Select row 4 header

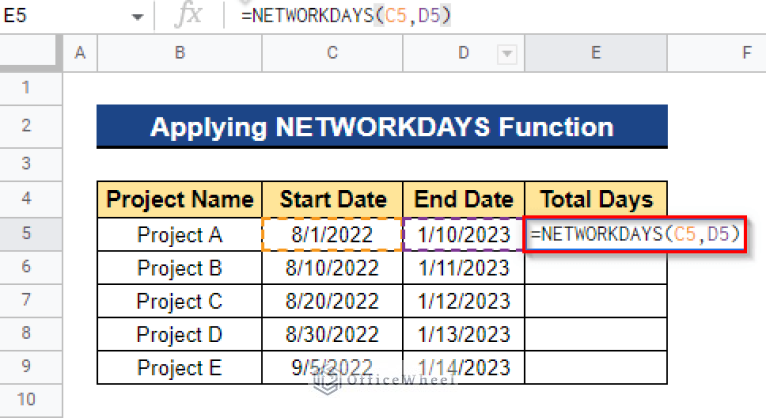click(31, 199)
